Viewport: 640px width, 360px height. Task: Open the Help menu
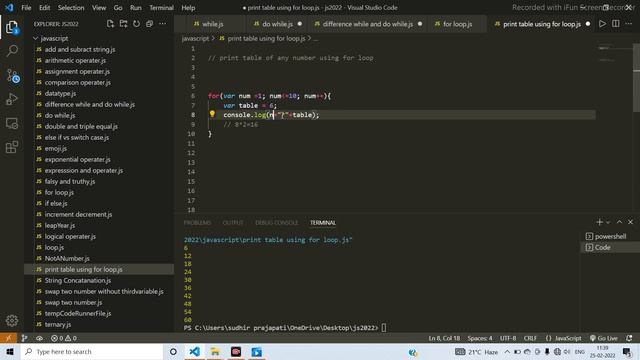[x=188, y=7]
